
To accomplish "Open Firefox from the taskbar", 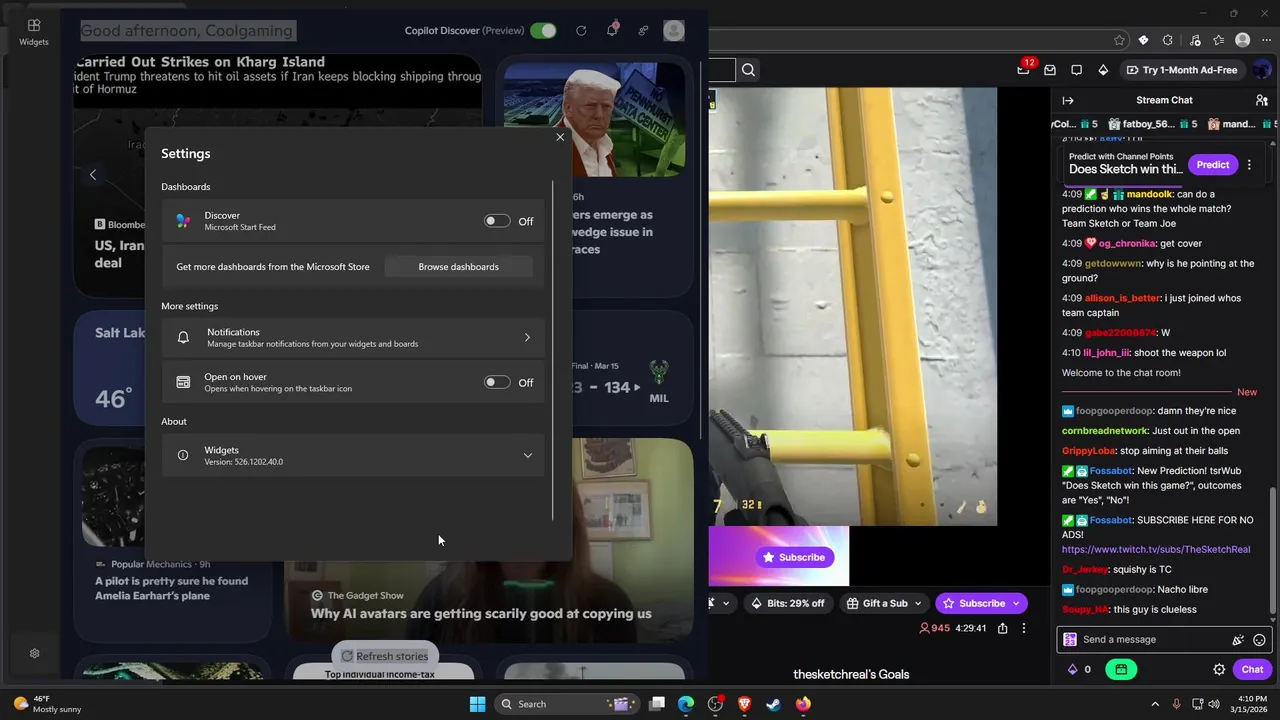I will click(x=803, y=704).
